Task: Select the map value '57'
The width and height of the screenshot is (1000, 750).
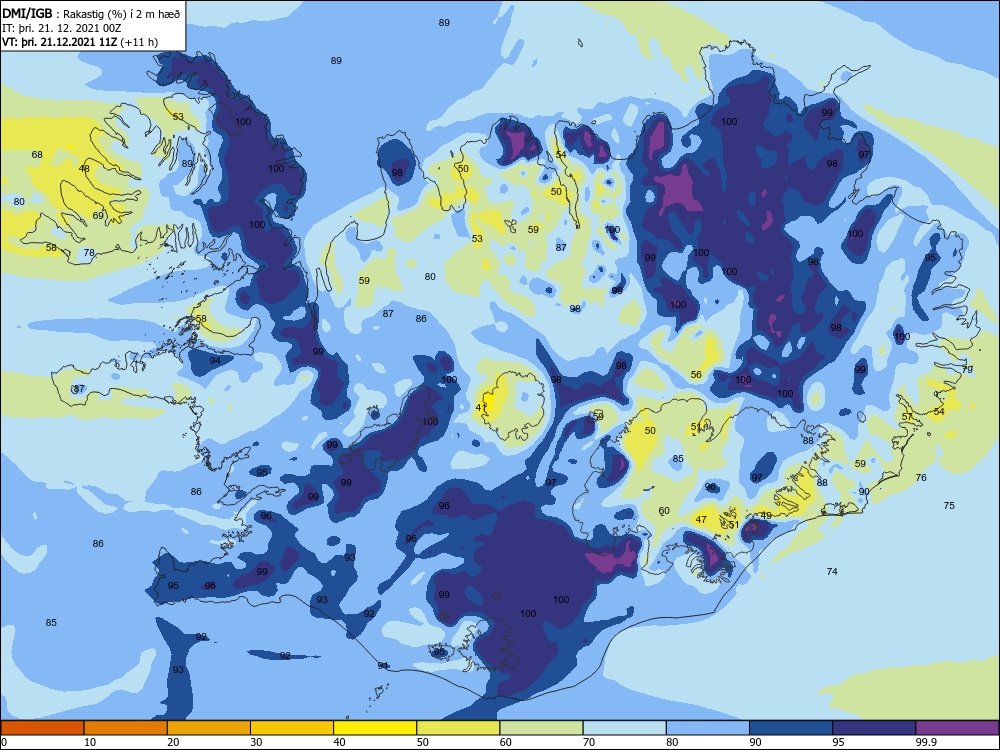Action: tap(907, 417)
